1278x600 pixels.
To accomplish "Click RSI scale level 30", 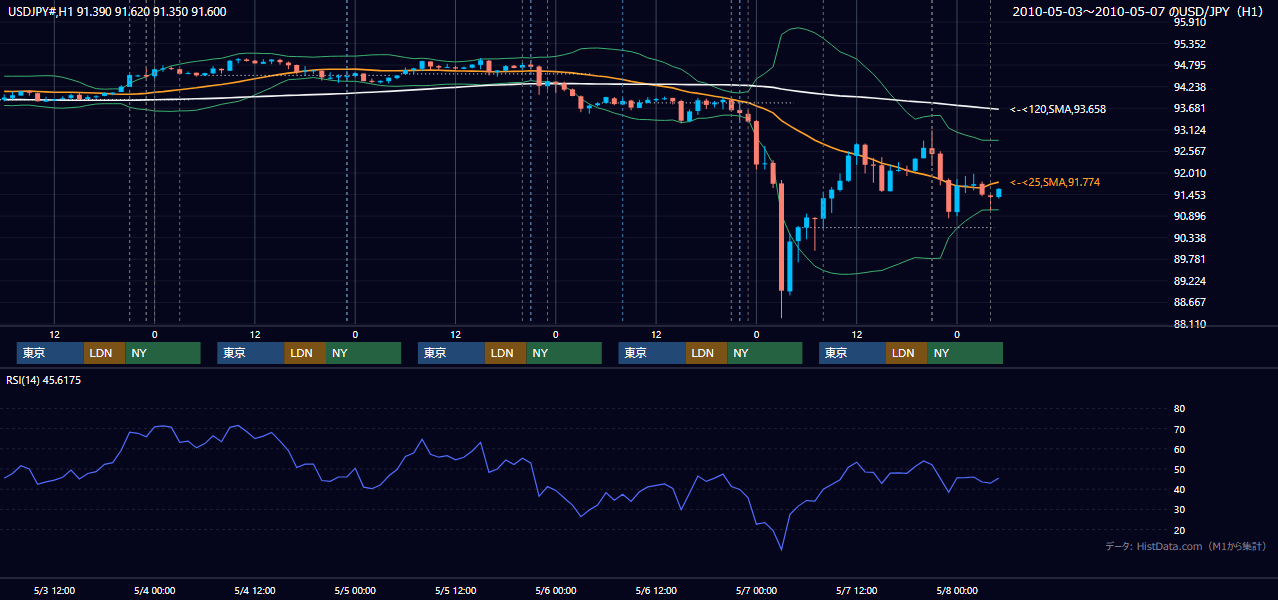I will pyautogui.click(x=1180, y=510).
